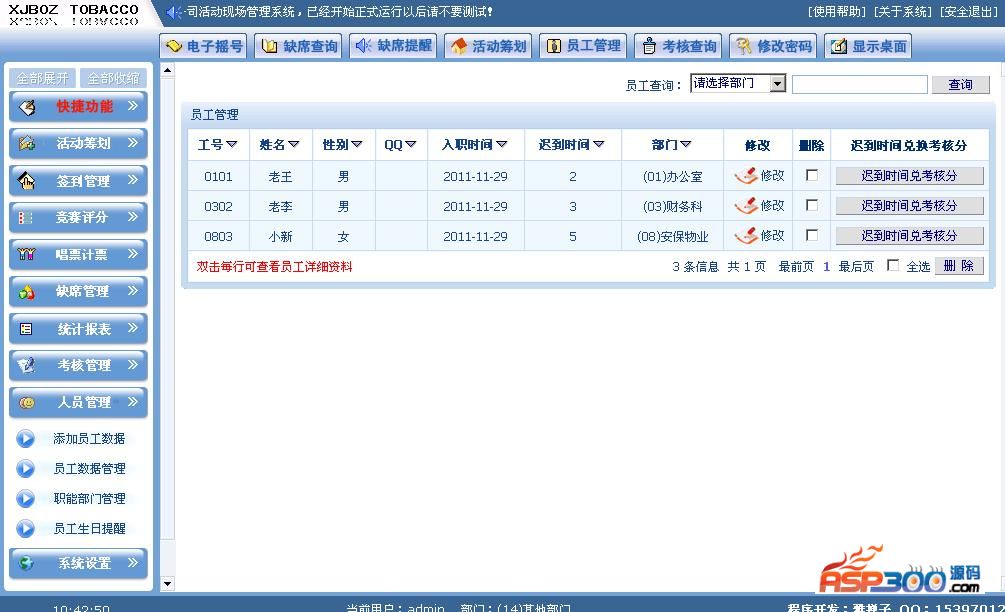Focus the employee search text field
This screenshot has height=612, width=1005.
859,85
